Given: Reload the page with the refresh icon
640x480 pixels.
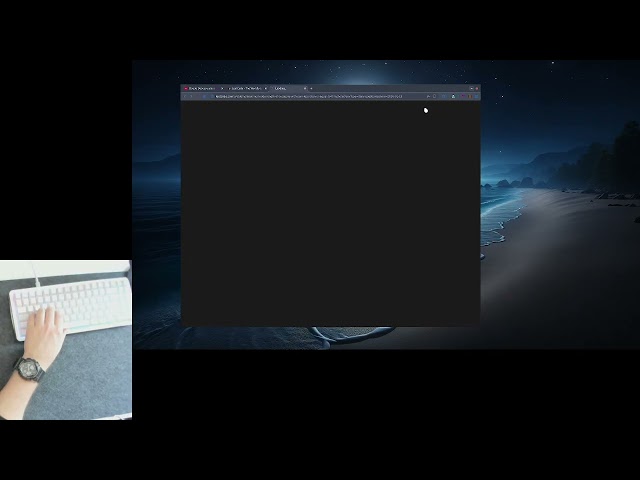Looking at the screenshot, I should [x=204, y=96].
